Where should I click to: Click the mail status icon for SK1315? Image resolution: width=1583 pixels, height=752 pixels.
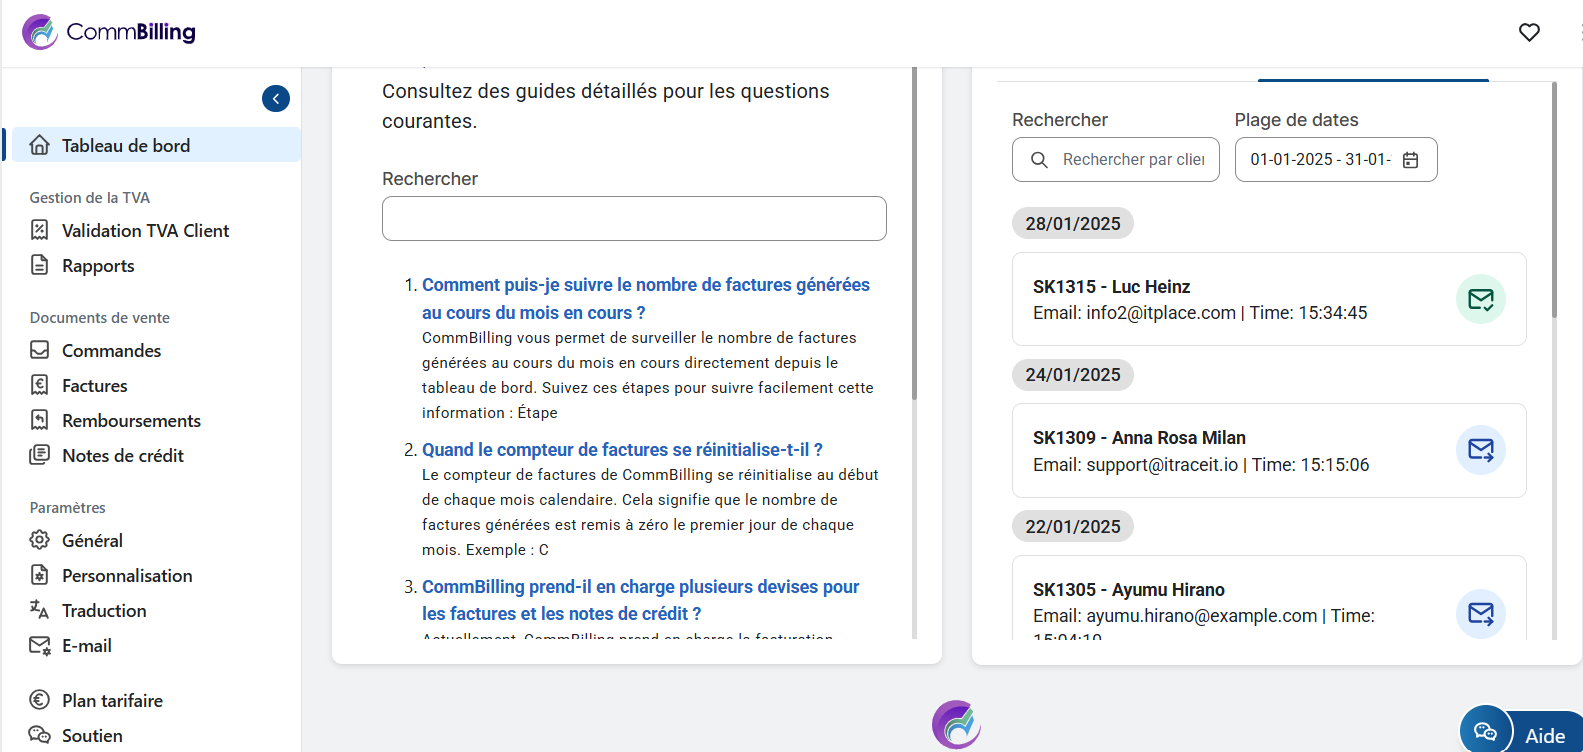coord(1480,299)
